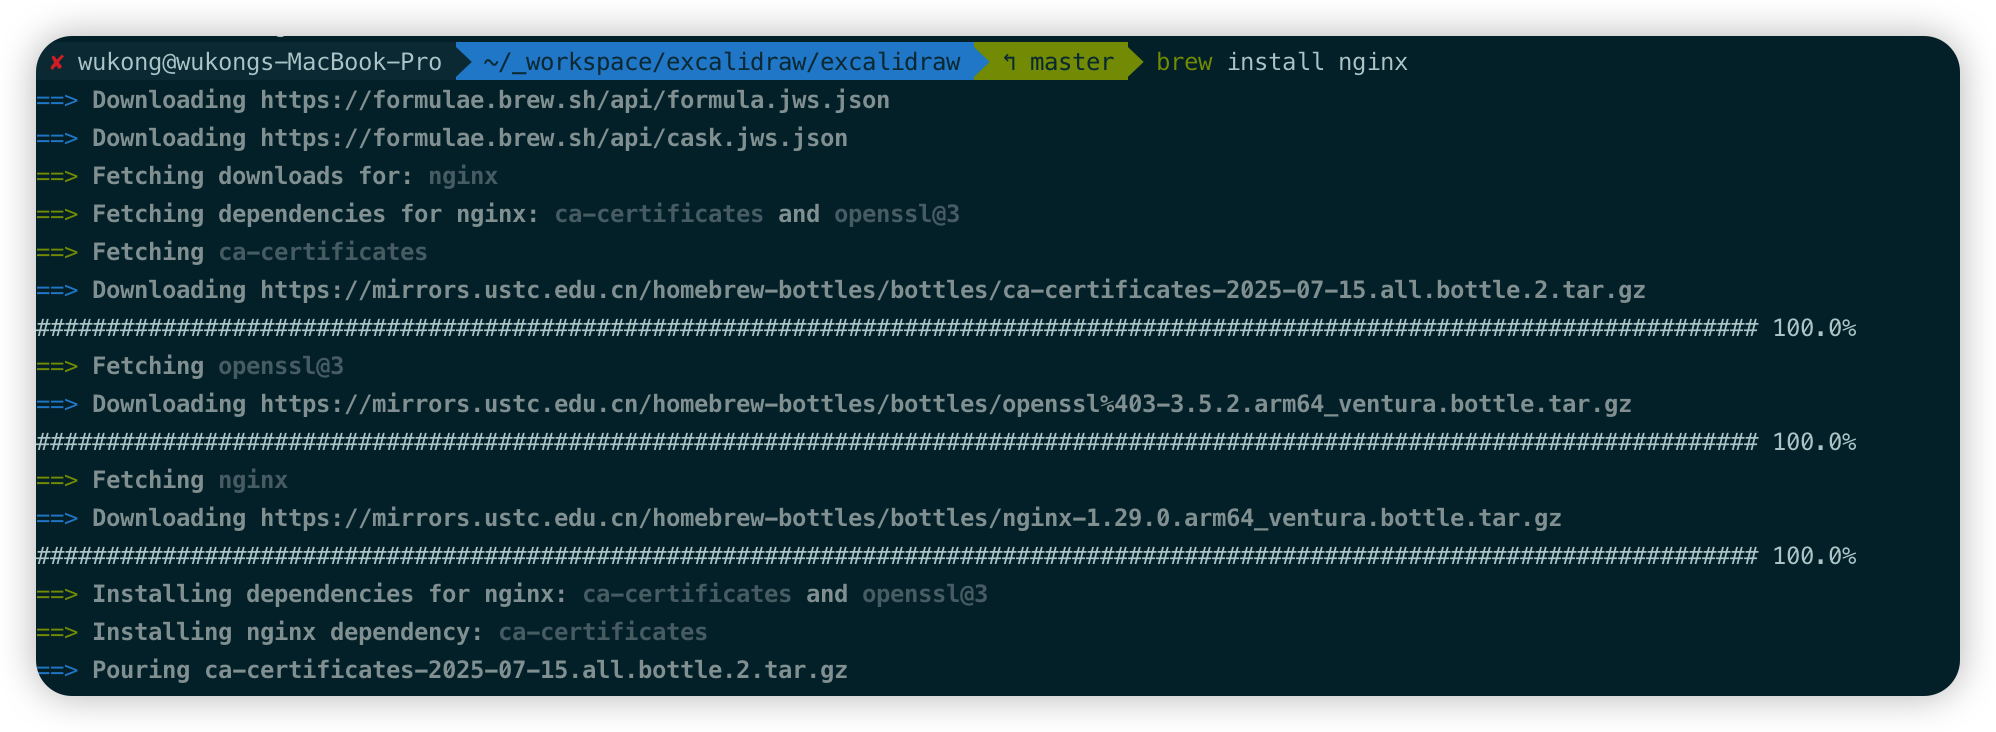Click the "brew install nginx" command text
This screenshot has height=732, width=1996.
click(x=1281, y=62)
